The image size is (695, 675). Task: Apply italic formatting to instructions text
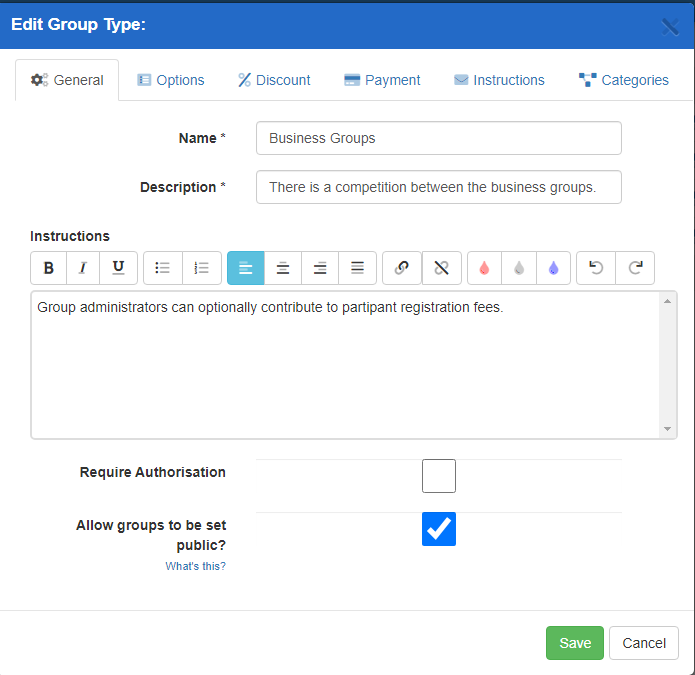point(83,268)
